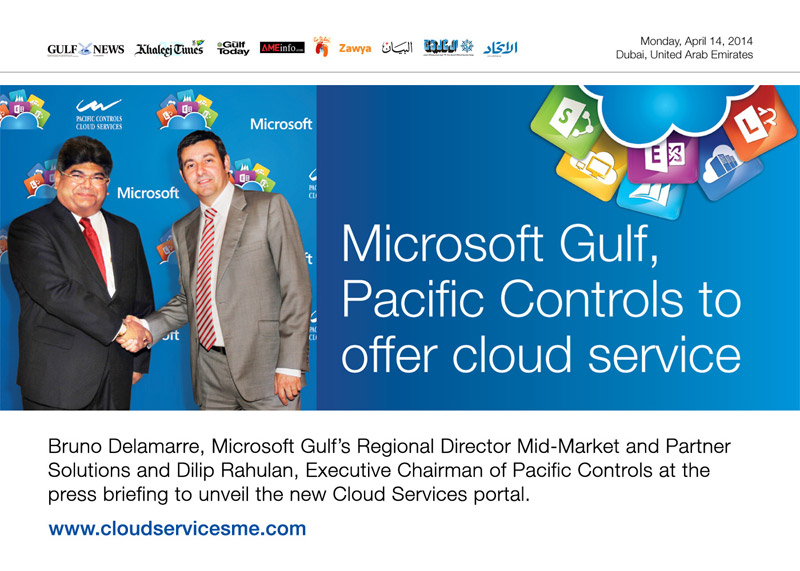Click the Gulf News logo
800x571 pixels.
(86, 49)
